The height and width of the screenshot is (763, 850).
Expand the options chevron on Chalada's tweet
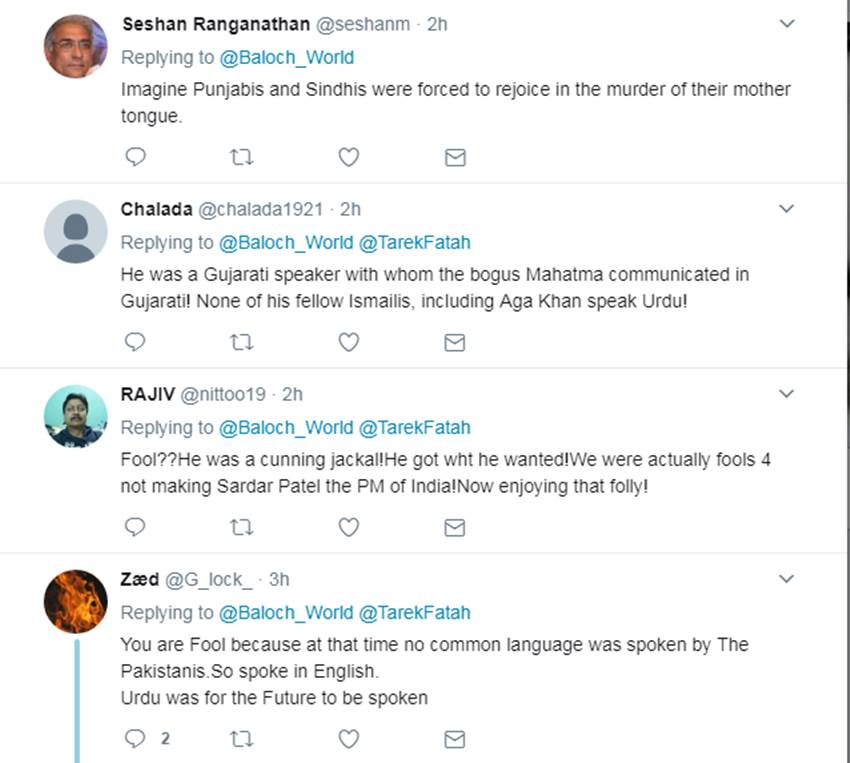pos(787,208)
